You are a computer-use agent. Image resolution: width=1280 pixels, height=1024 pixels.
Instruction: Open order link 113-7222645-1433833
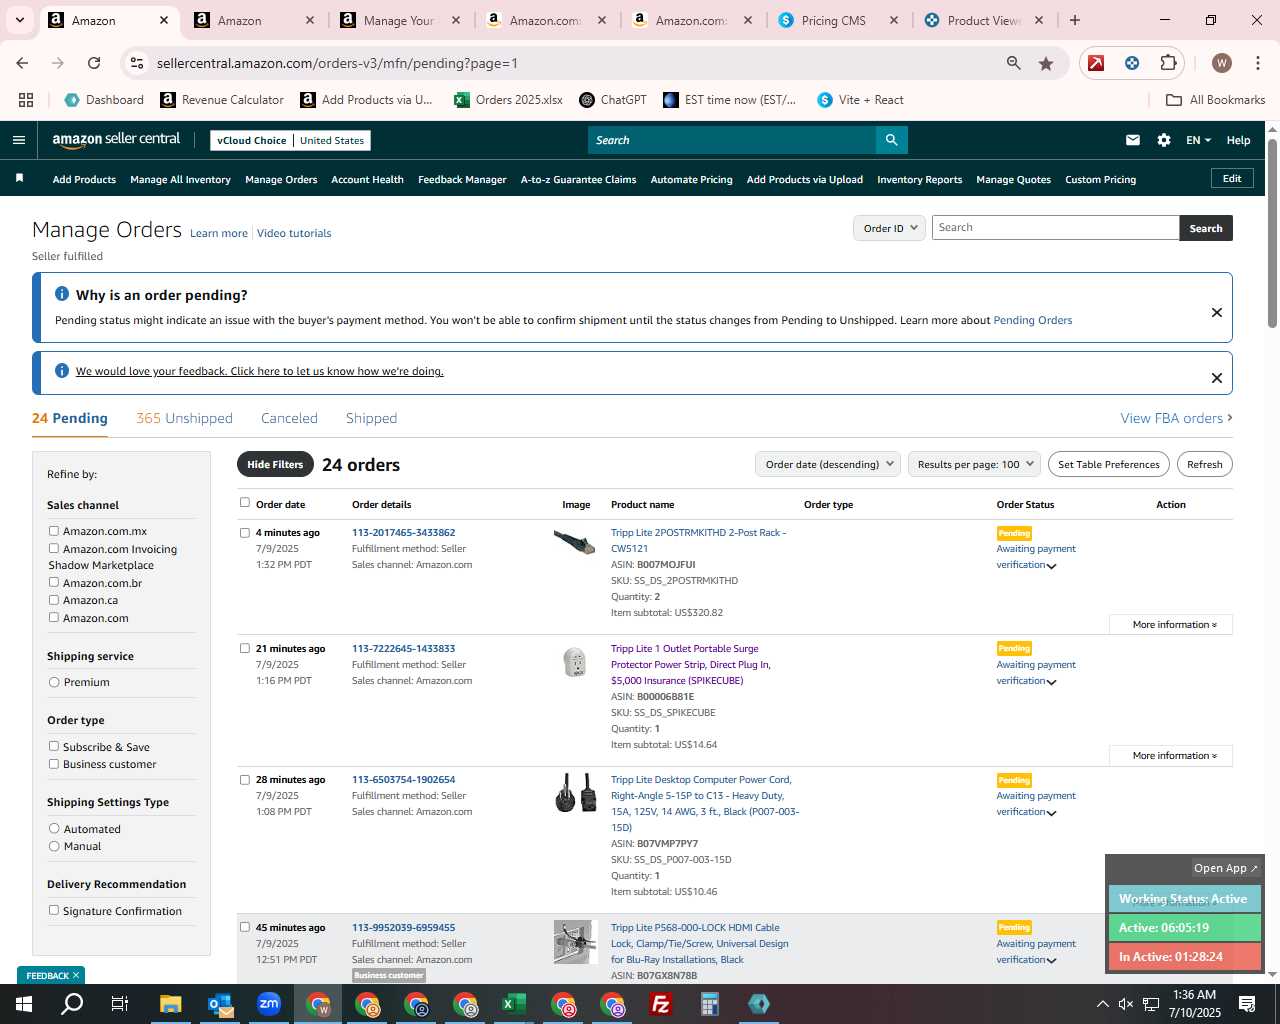(403, 648)
